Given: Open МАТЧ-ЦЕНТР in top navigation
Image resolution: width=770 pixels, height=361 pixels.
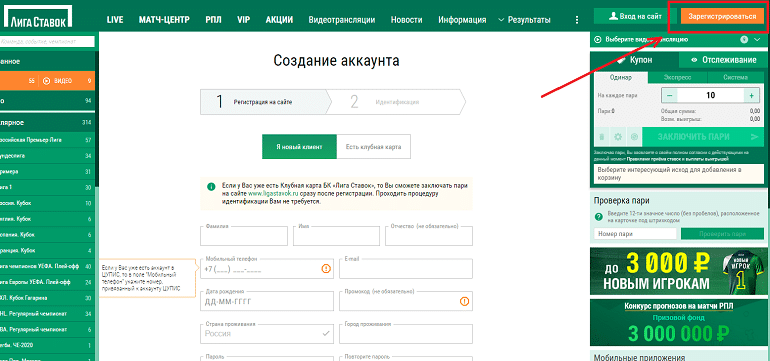Looking at the screenshot, I should pyautogui.click(x=164, y=20).
